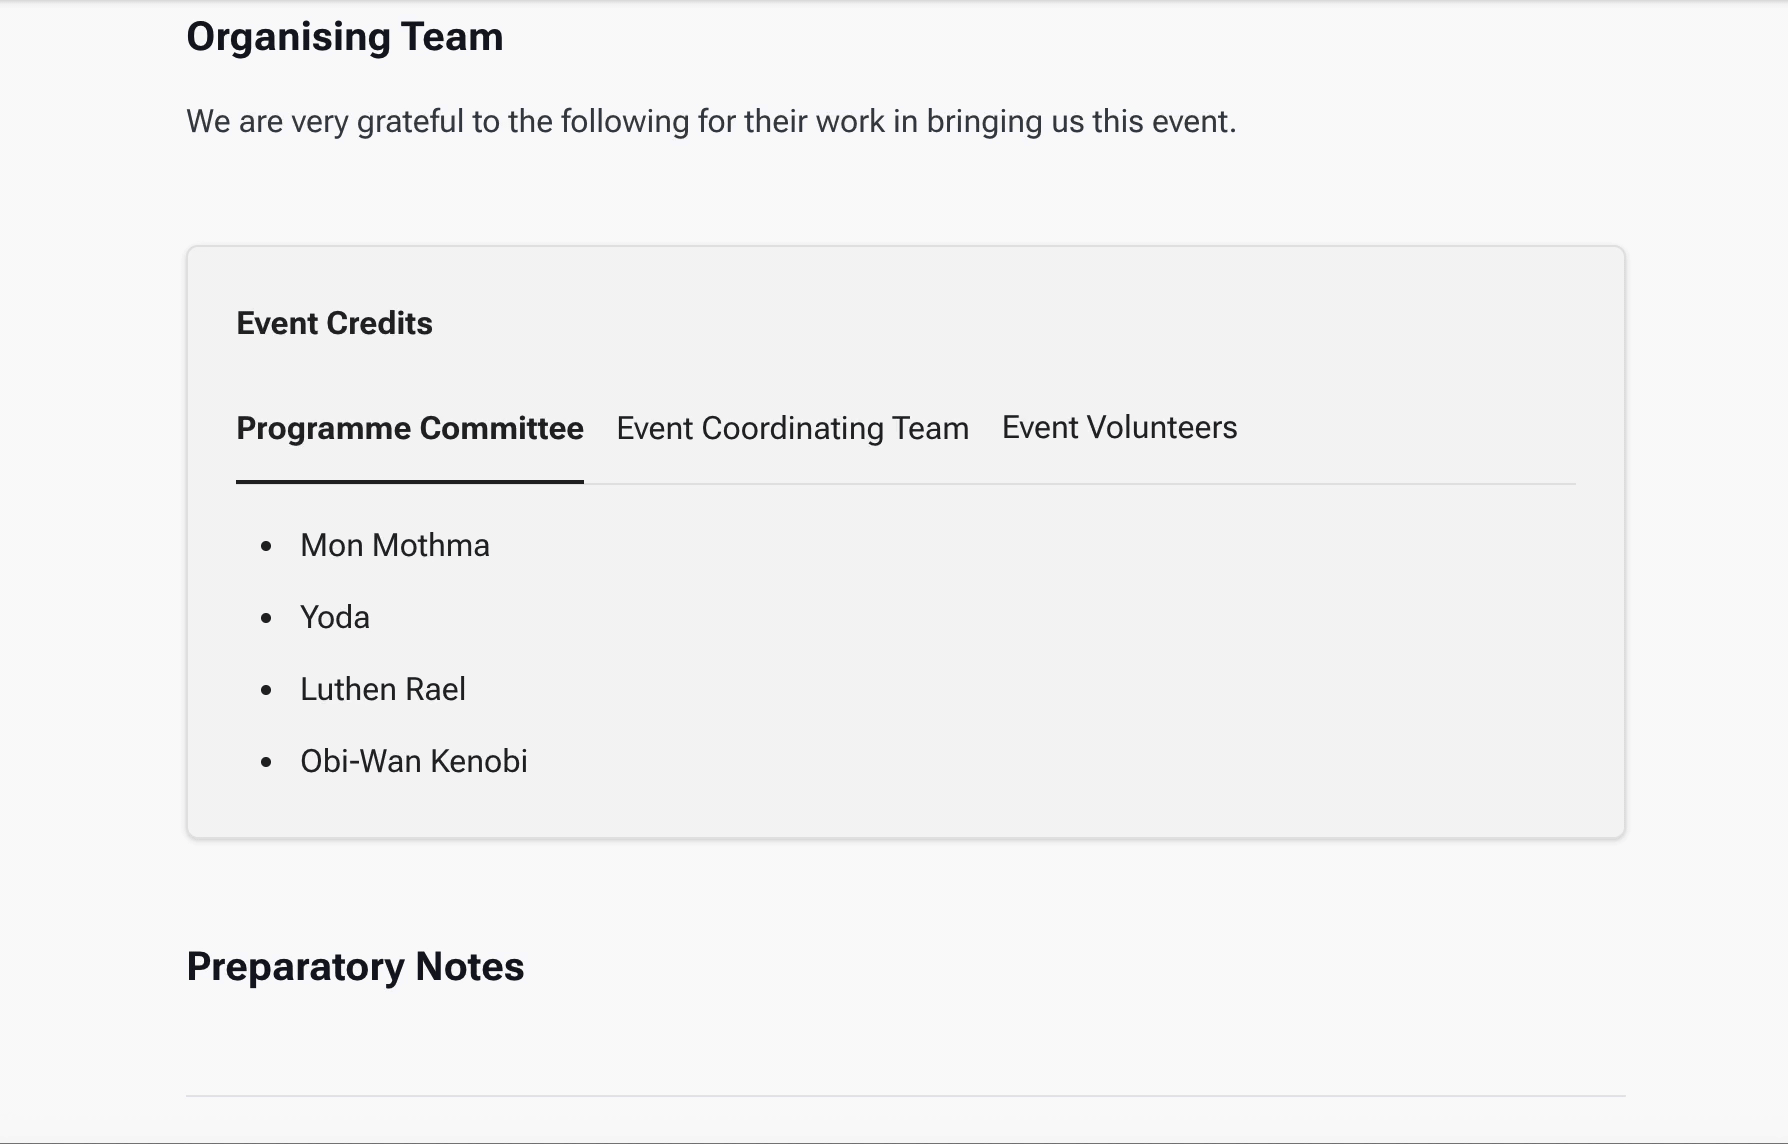Image resolution: width=1788 pixels, height=1144 pixels.
Task: Click the bullet marker next to Yoda
Action: 266,618
